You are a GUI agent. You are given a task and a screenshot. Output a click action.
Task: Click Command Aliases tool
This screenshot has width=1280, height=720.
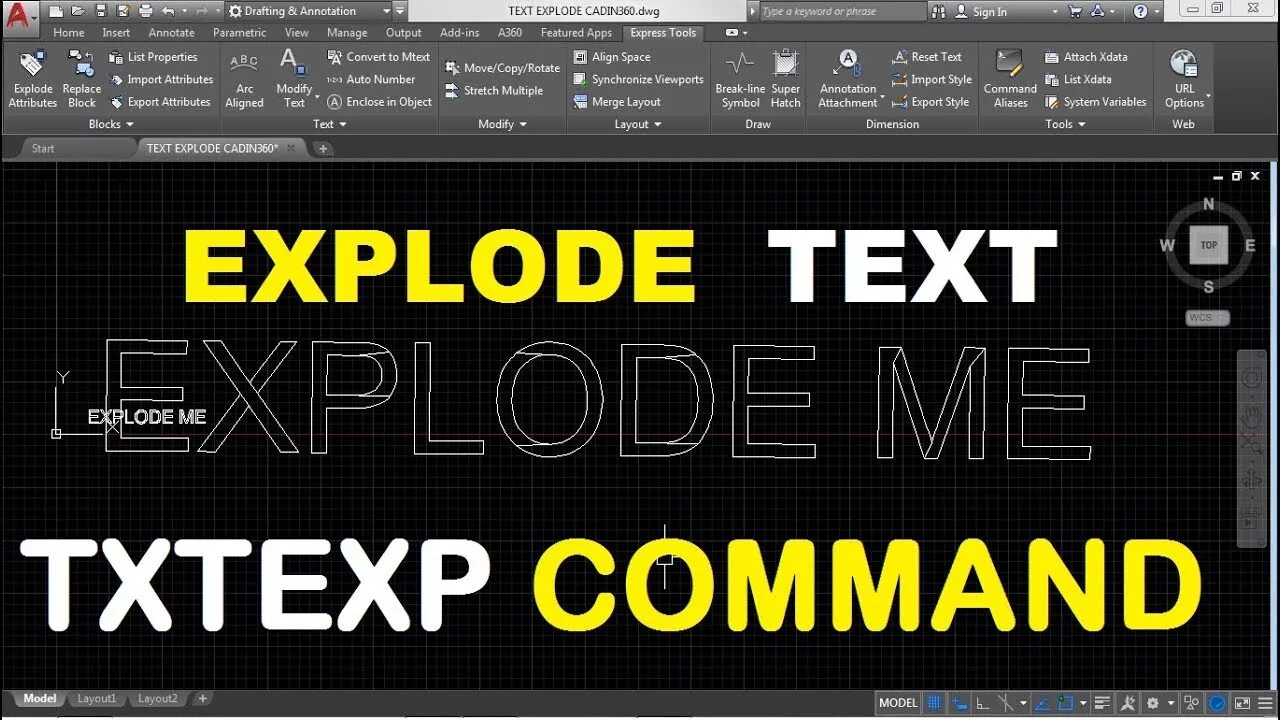coord(1010,79)
